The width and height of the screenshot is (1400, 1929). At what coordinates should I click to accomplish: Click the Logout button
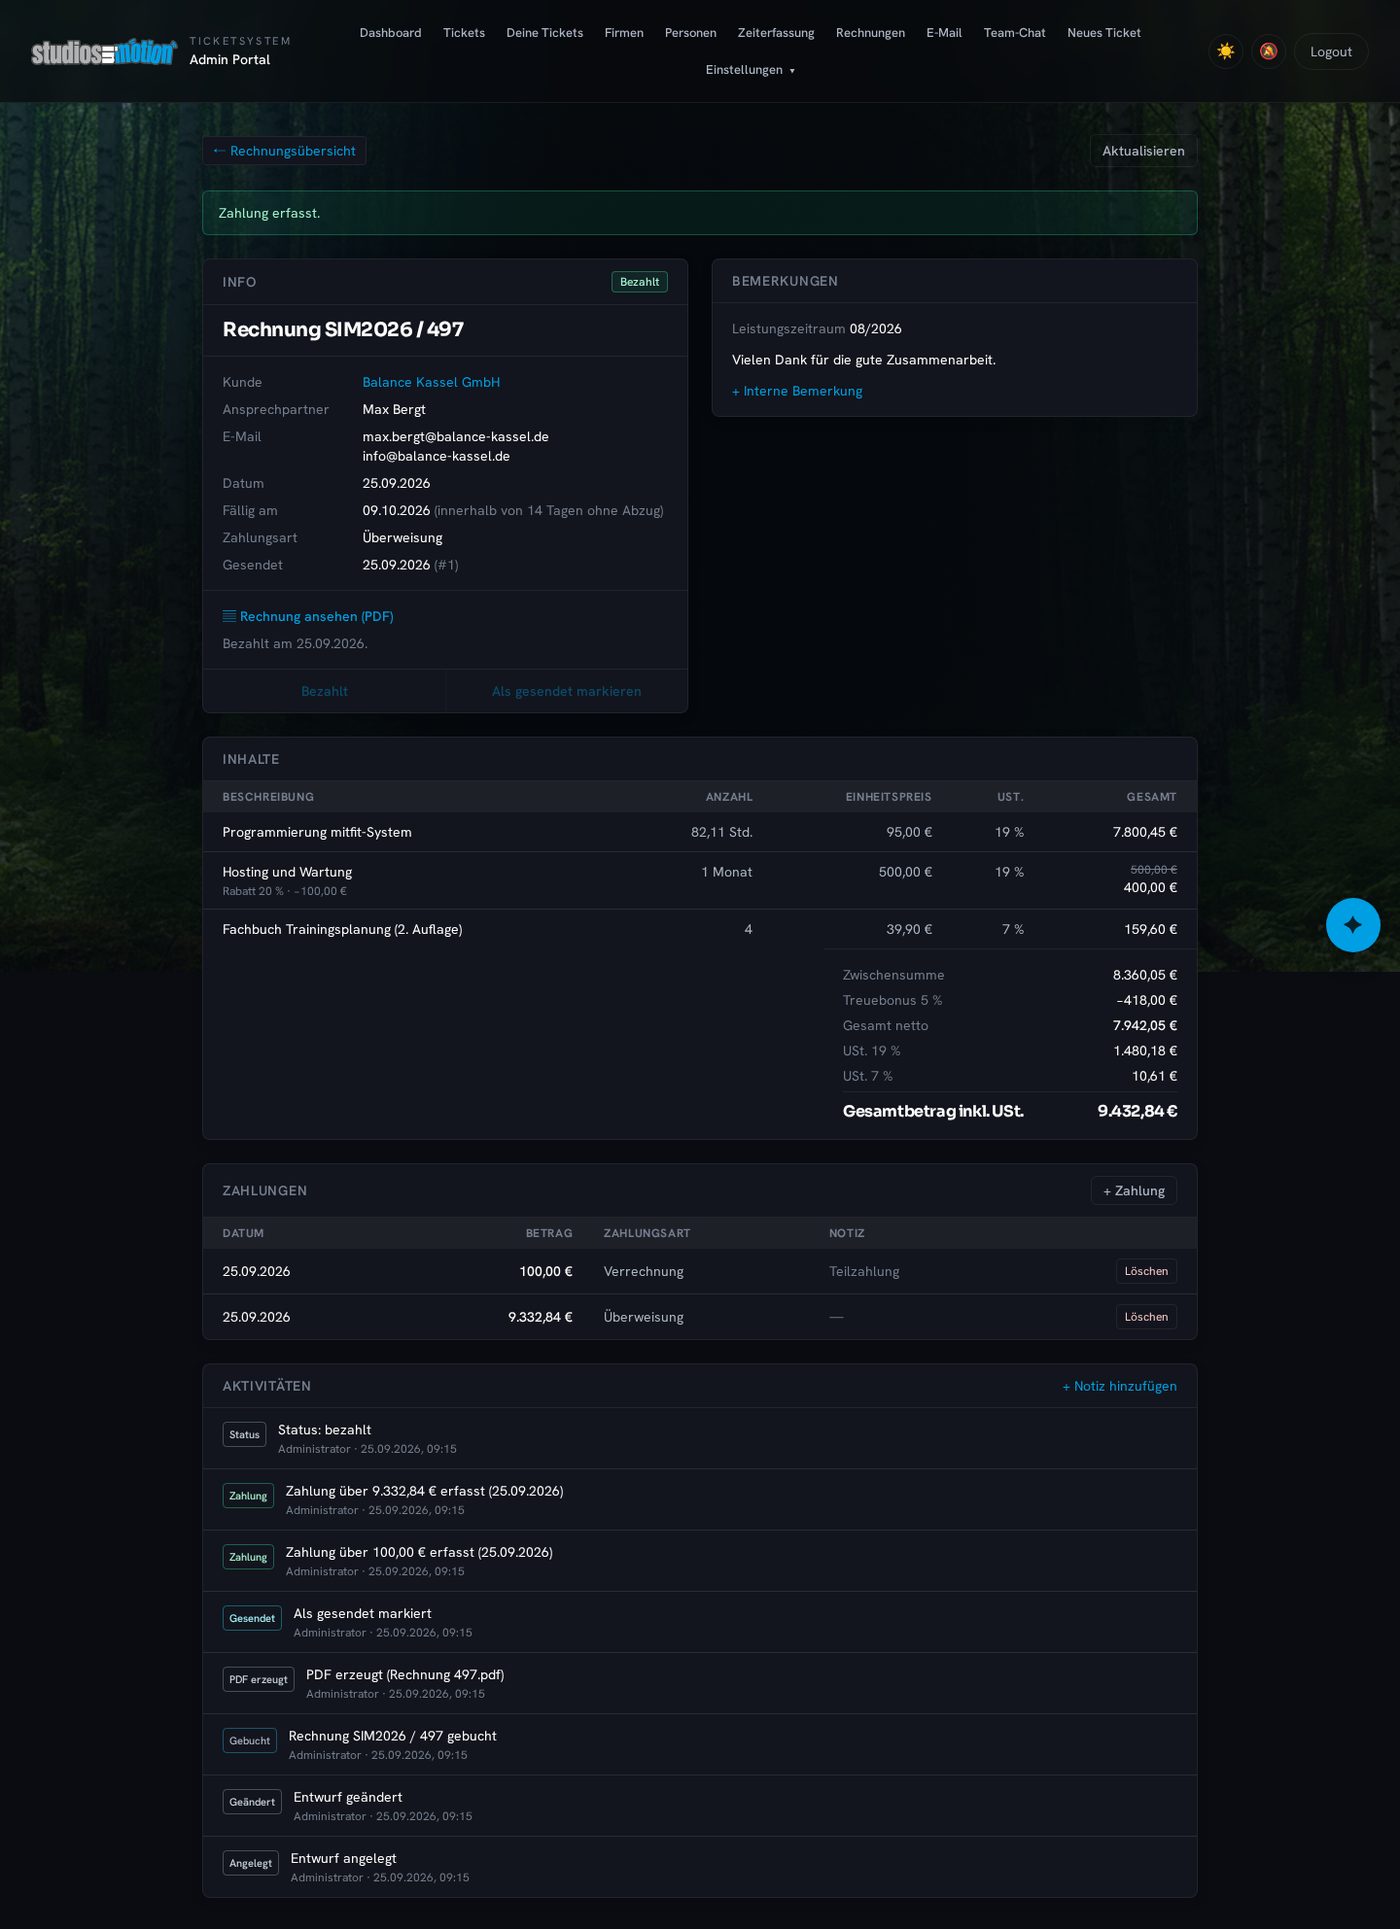[1331, 52]
